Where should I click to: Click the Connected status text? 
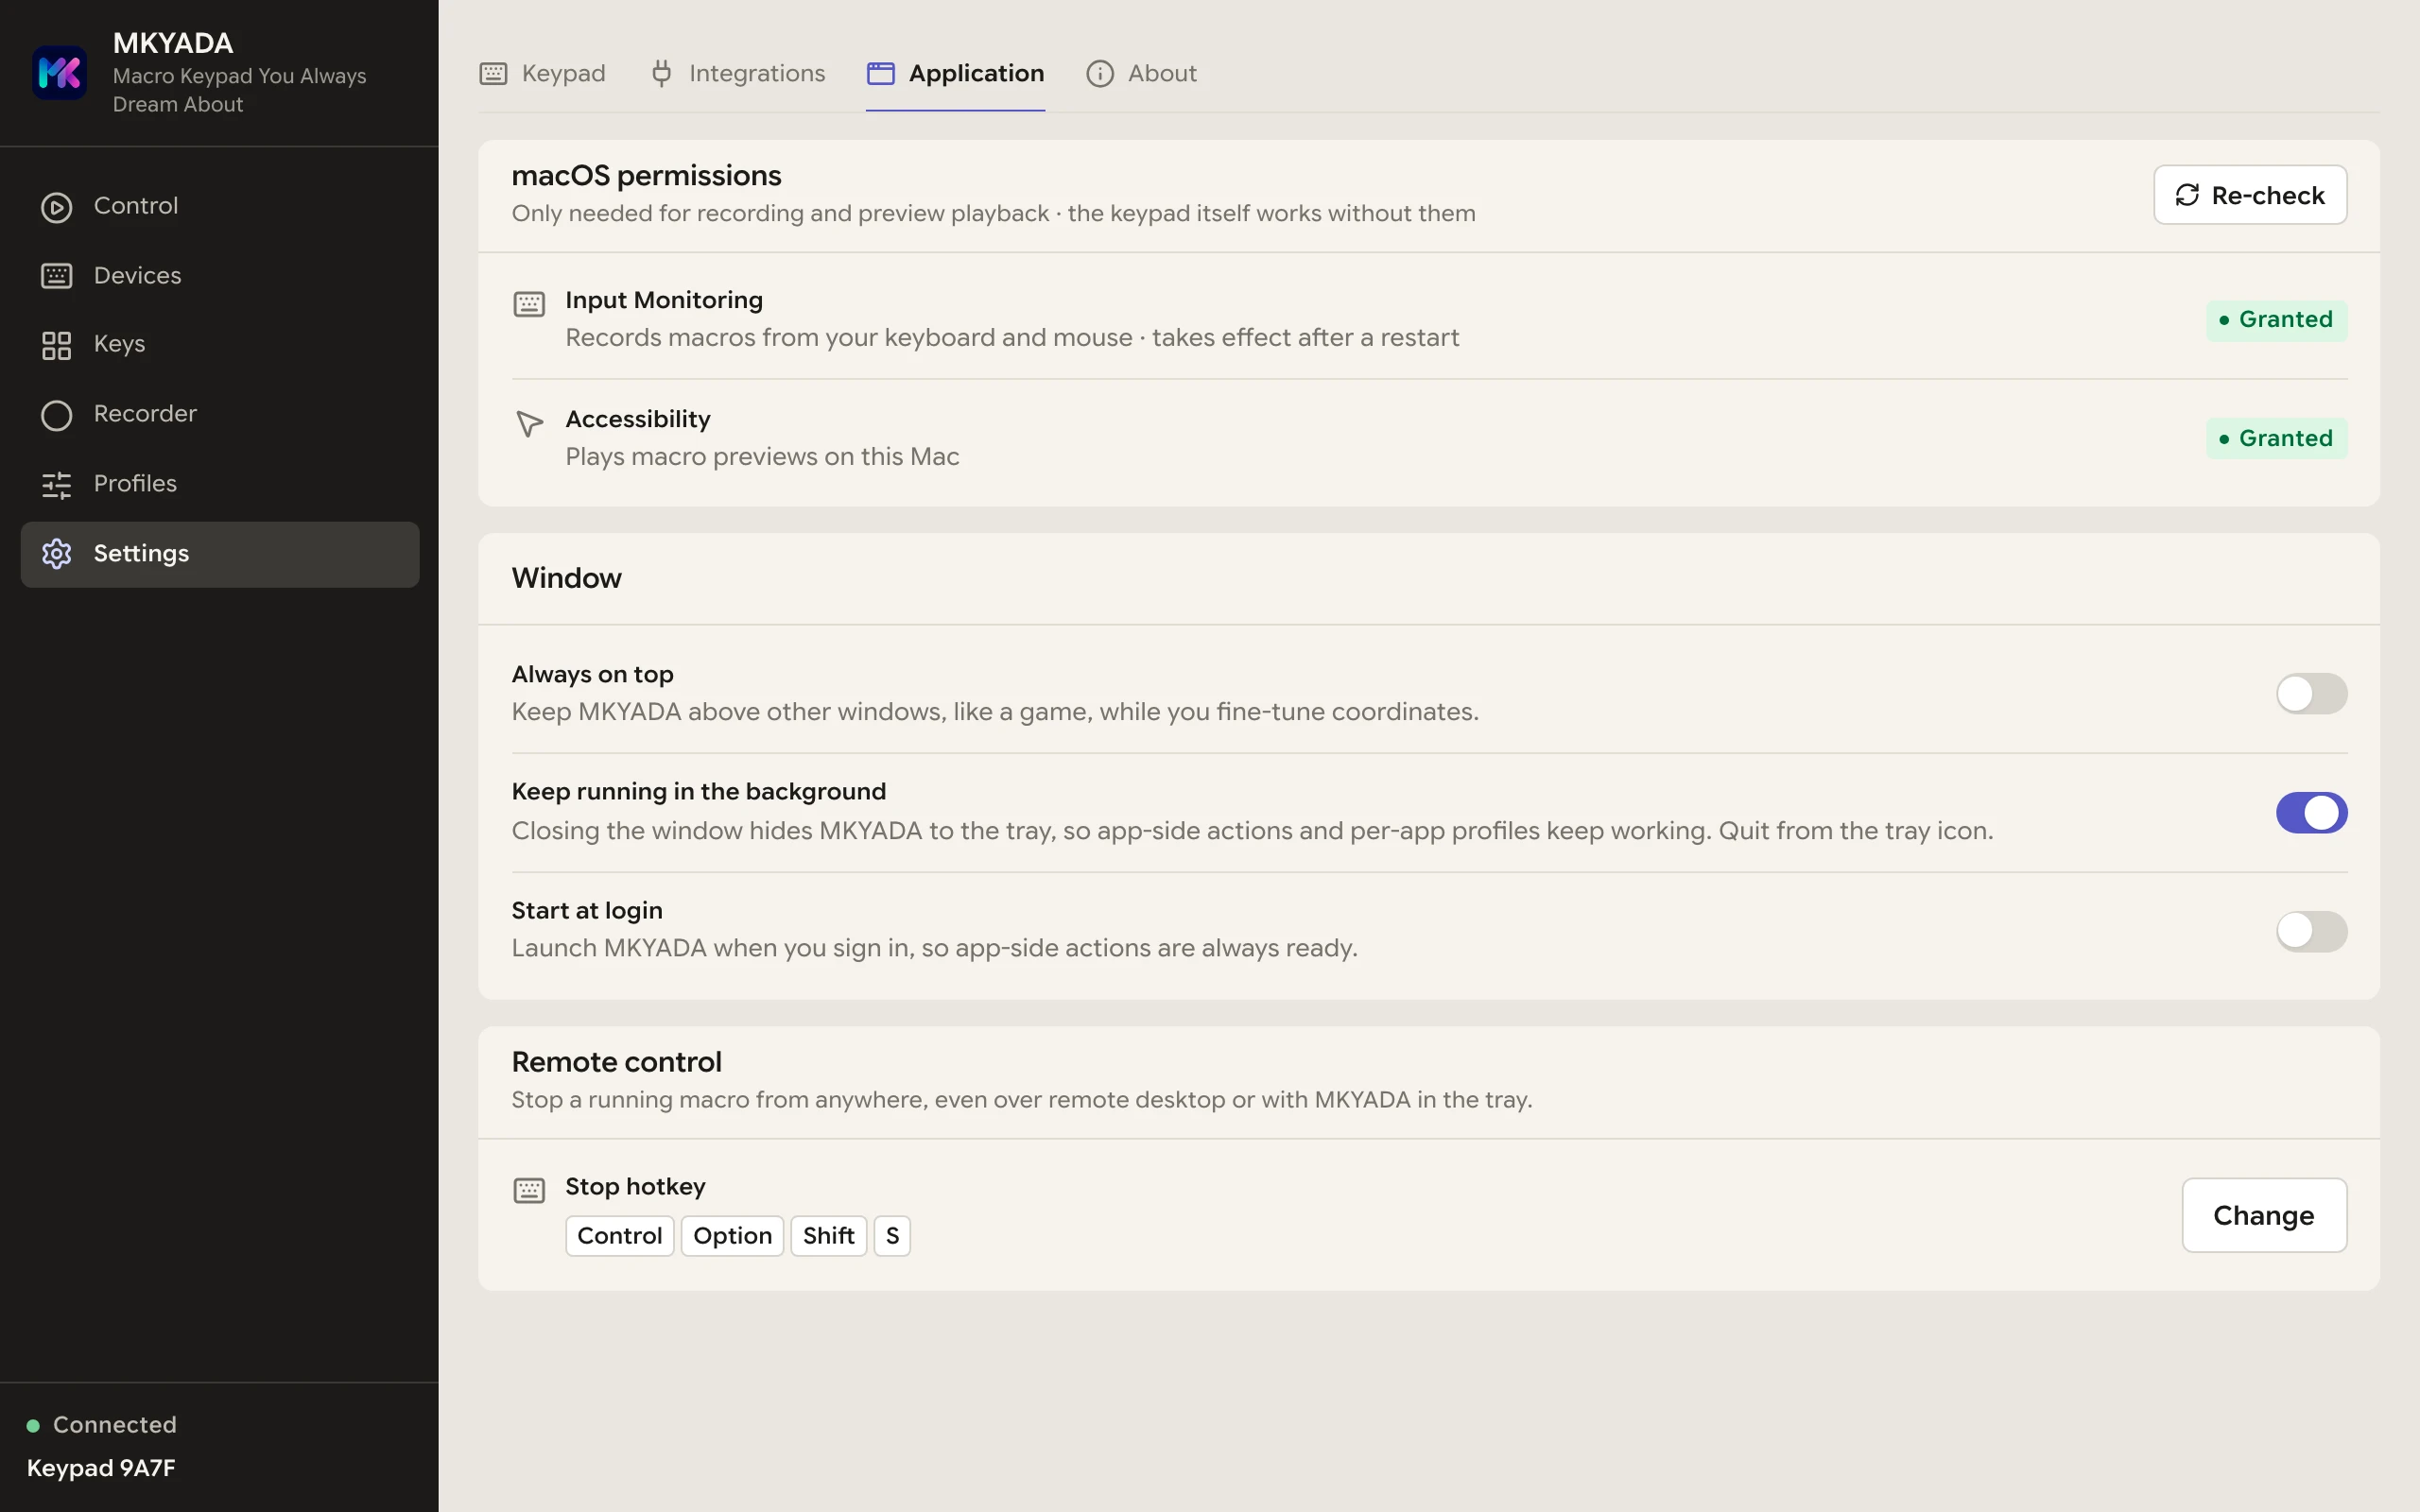pos(115,1425)
